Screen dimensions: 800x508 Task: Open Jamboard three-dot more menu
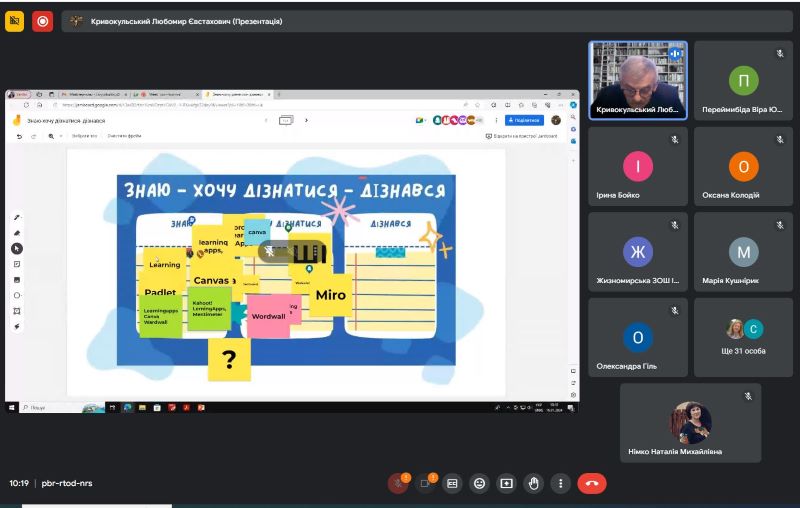point(496,120)
